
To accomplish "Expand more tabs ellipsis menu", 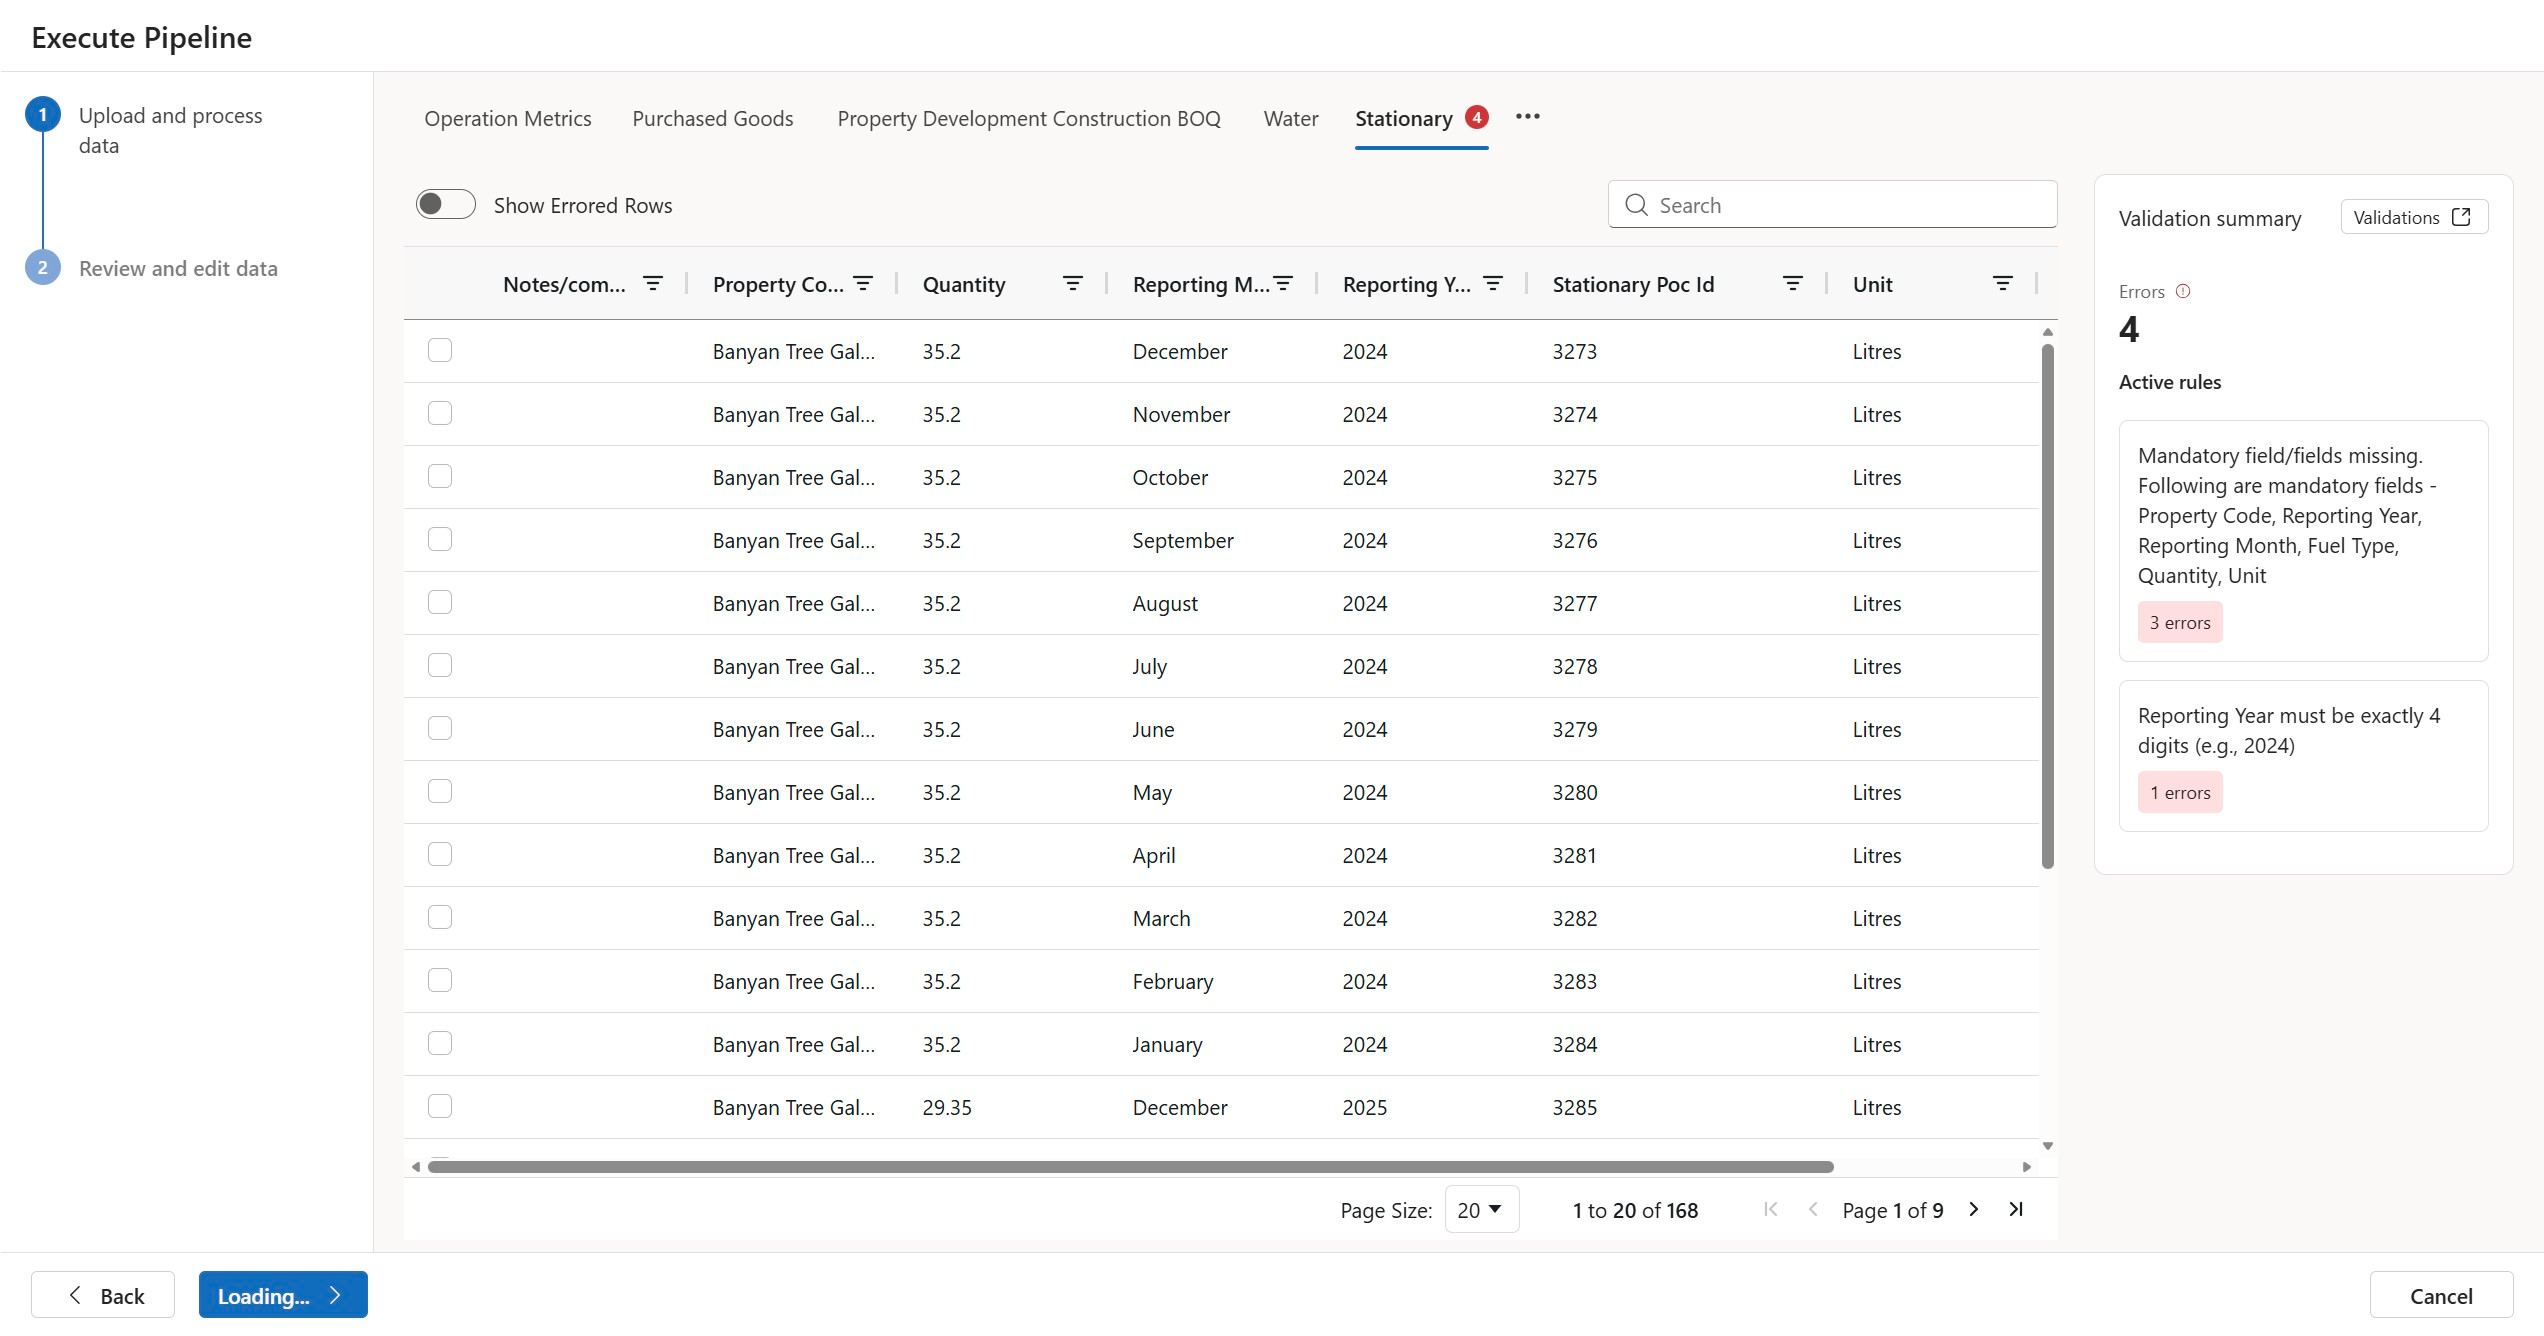I will 1527,117.
